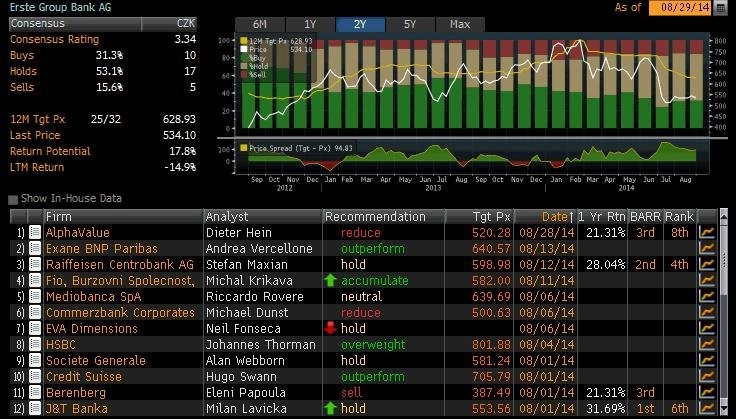The image size is (736, 419).
Task: Open J&T Banka document icon
Action: (35, 408)
